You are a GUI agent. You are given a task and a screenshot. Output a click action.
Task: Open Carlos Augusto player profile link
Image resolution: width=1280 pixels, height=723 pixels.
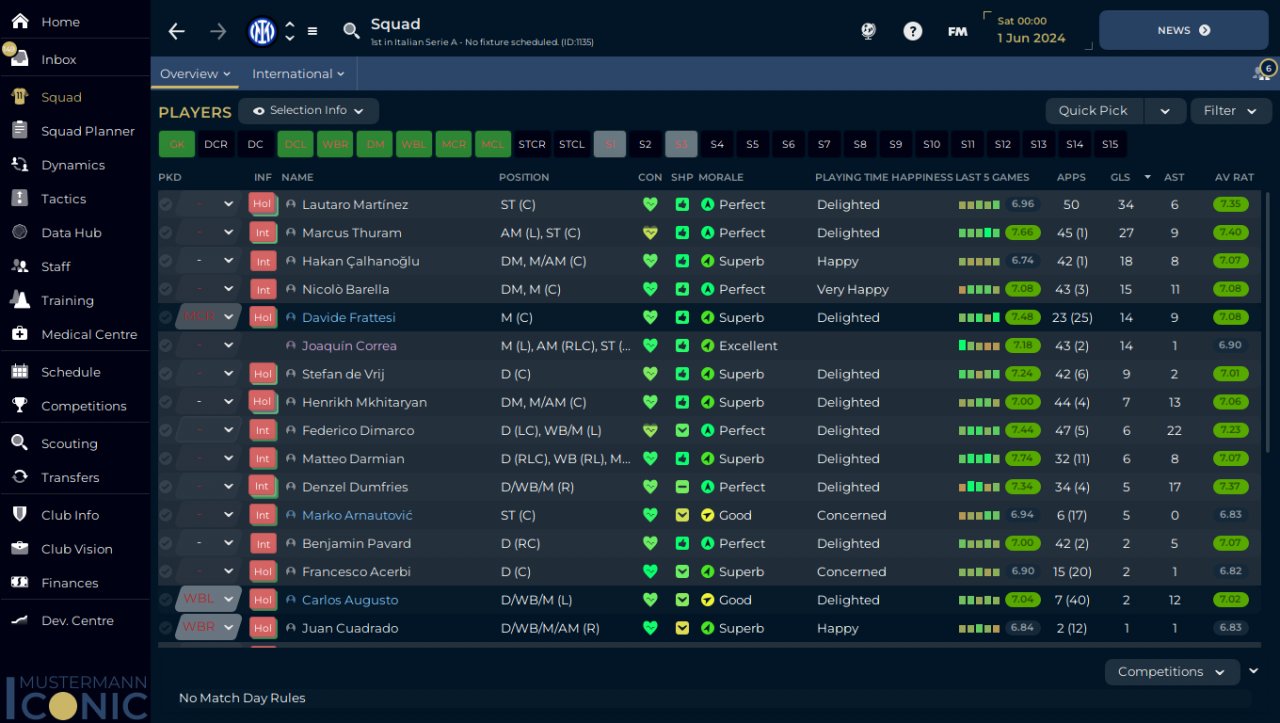[x=350, y=600]
